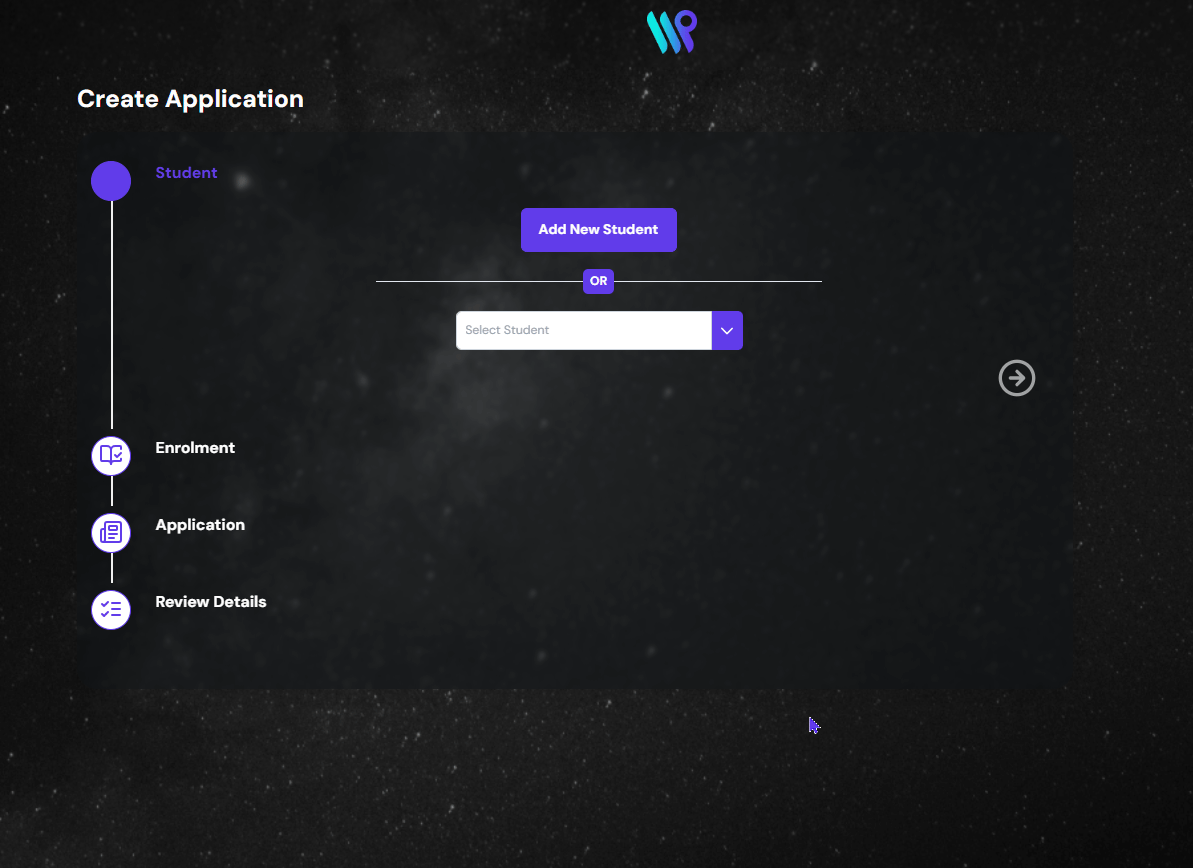
Task: Click connector between Application and Review Details
Action: coord(111,570)
